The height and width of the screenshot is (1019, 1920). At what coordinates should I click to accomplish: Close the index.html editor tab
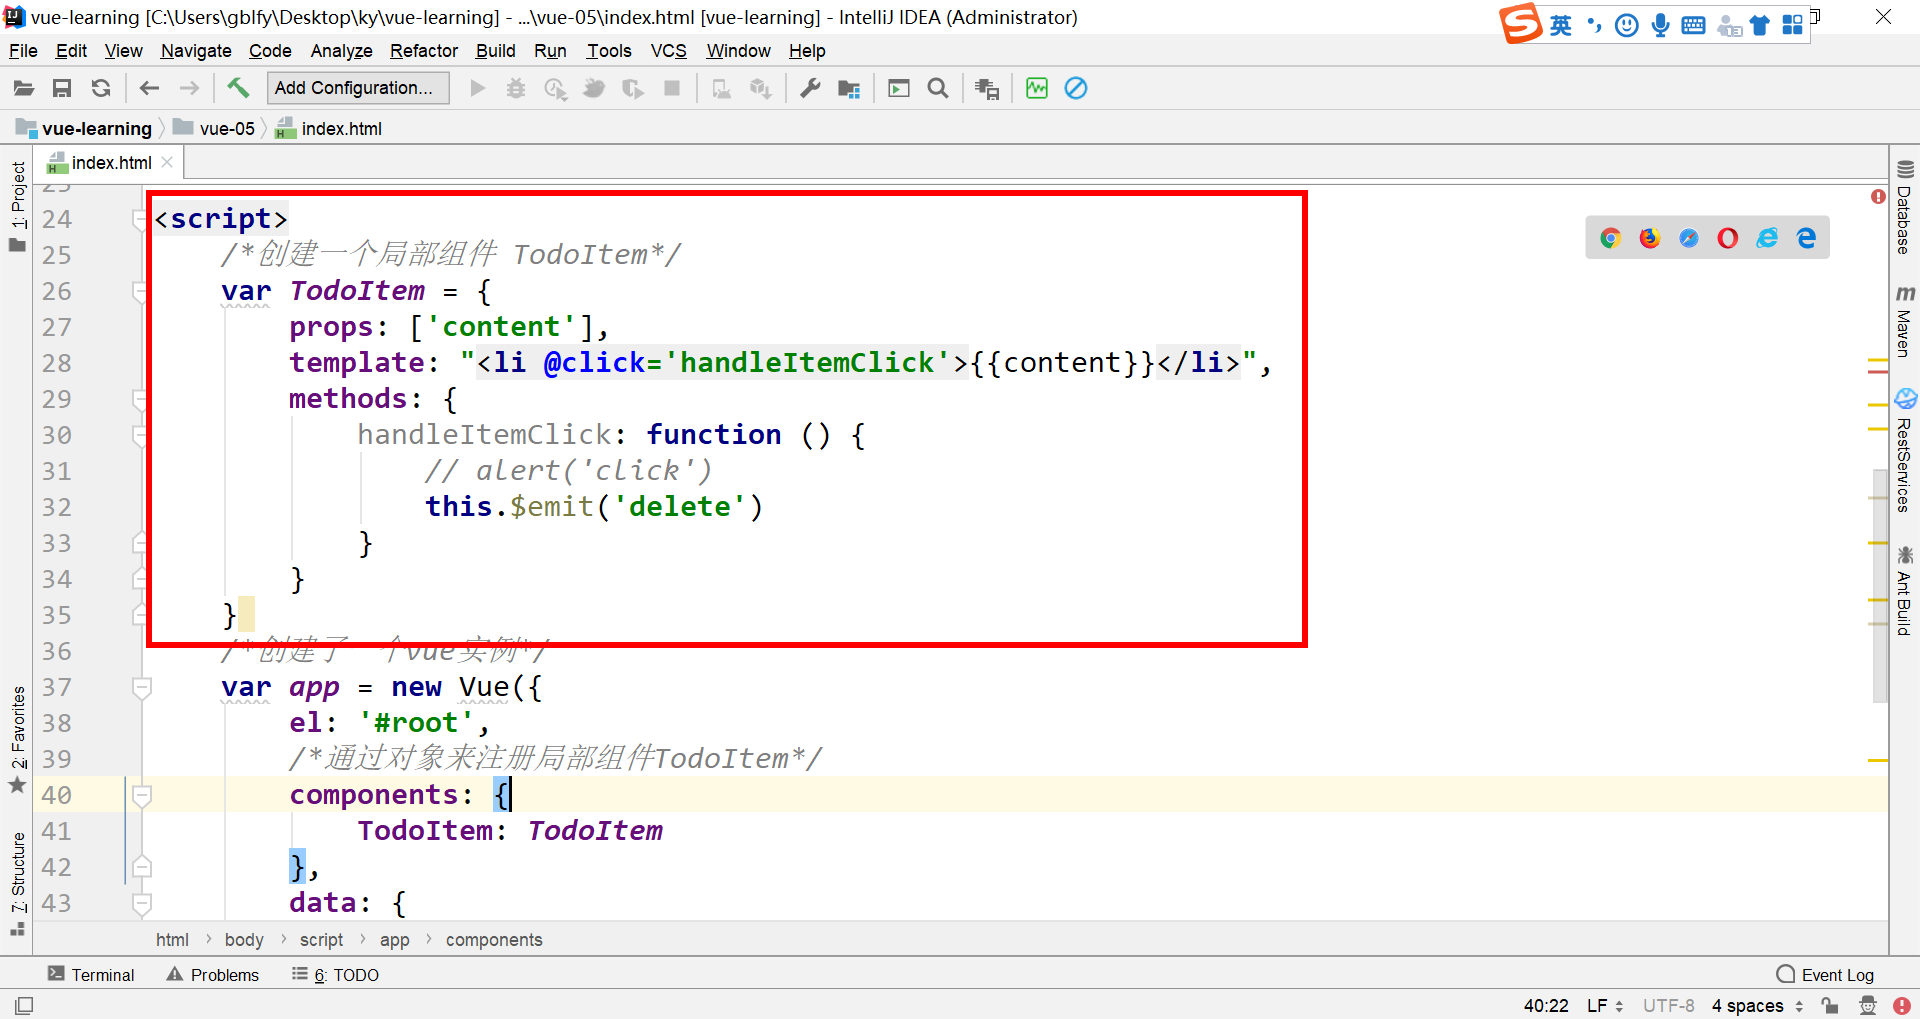click(167, 162)
